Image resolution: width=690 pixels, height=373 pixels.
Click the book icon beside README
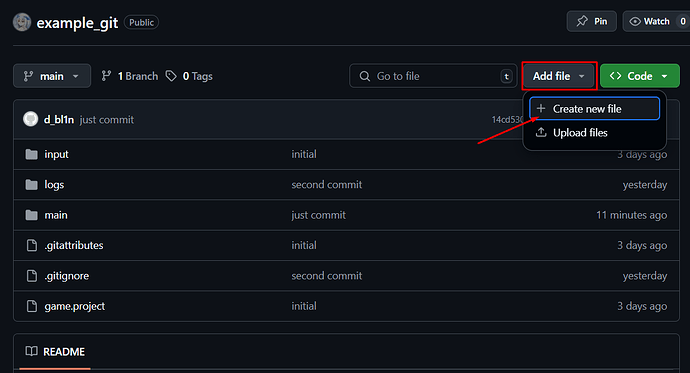[31, 351]
